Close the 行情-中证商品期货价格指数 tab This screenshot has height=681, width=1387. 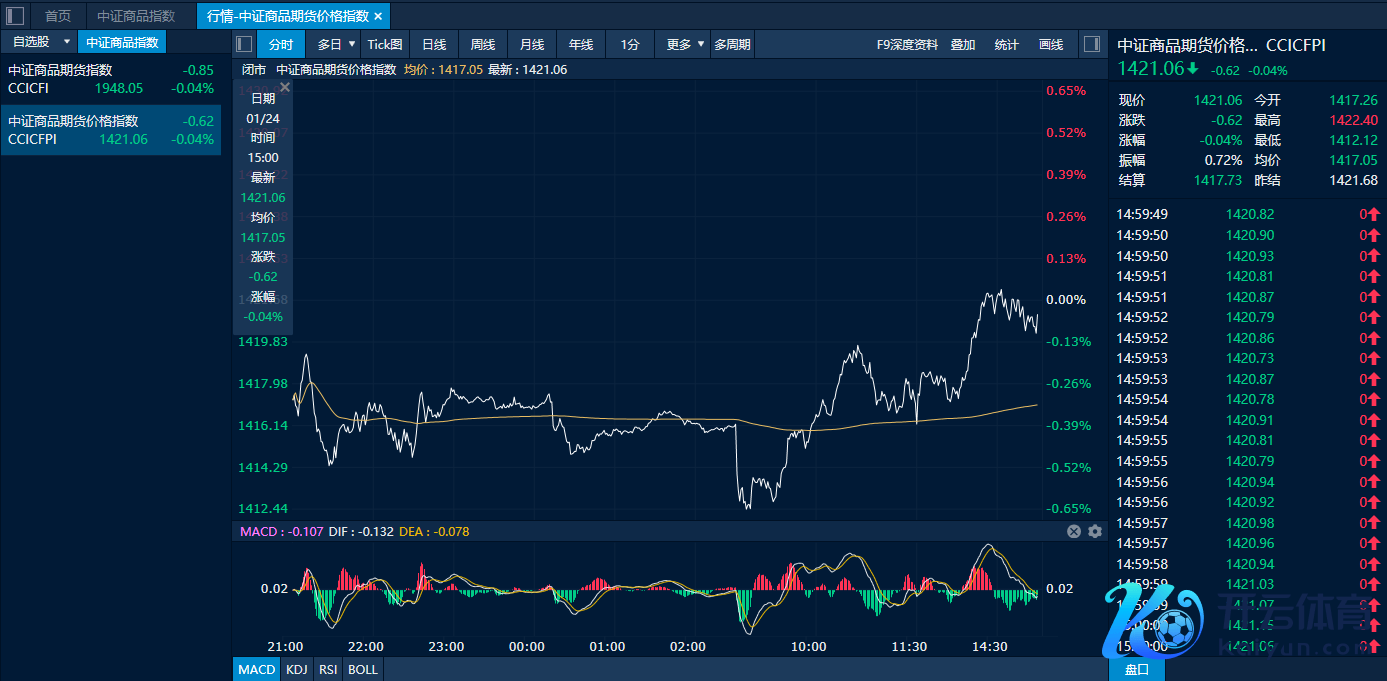[x=378, y=16]
